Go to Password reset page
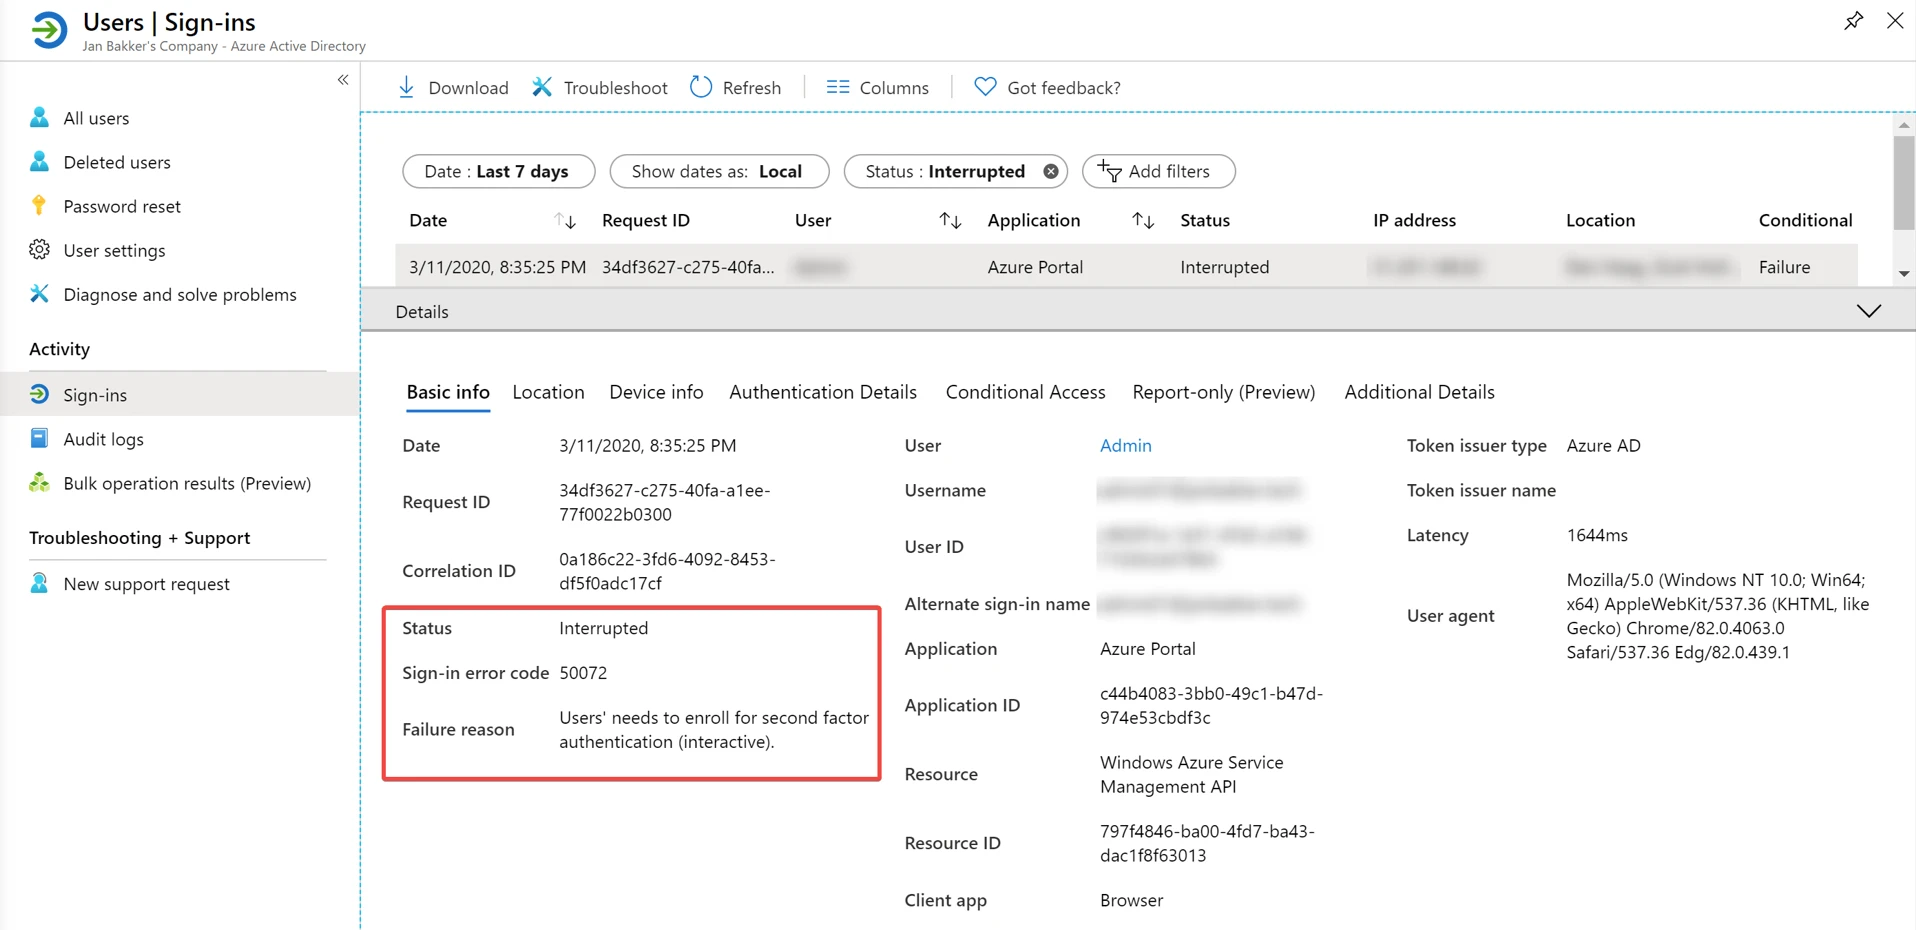 pos(122,206)
